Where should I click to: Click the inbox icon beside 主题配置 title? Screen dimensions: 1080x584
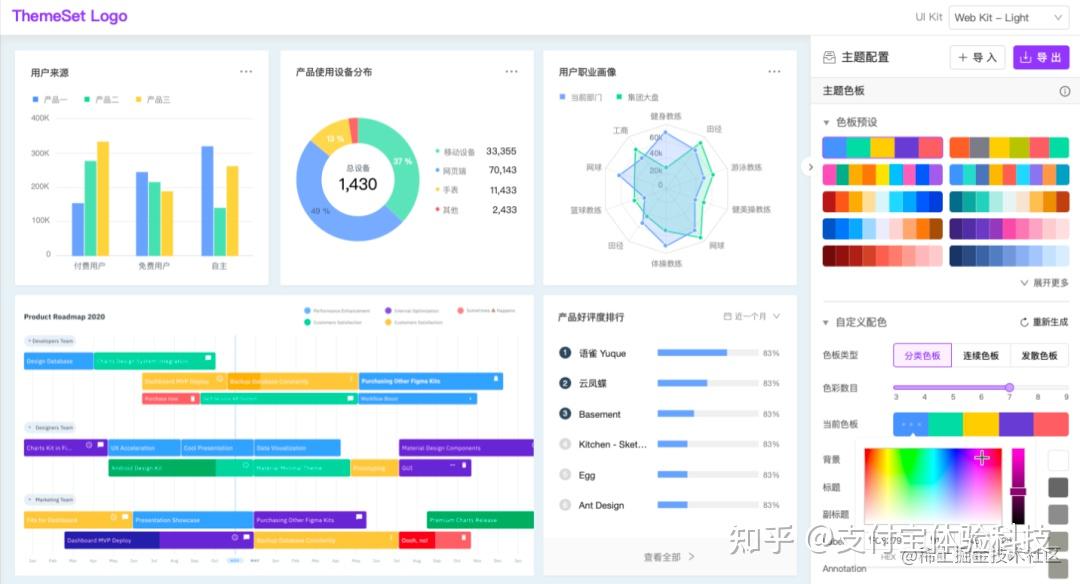click(x=828, y=57)
